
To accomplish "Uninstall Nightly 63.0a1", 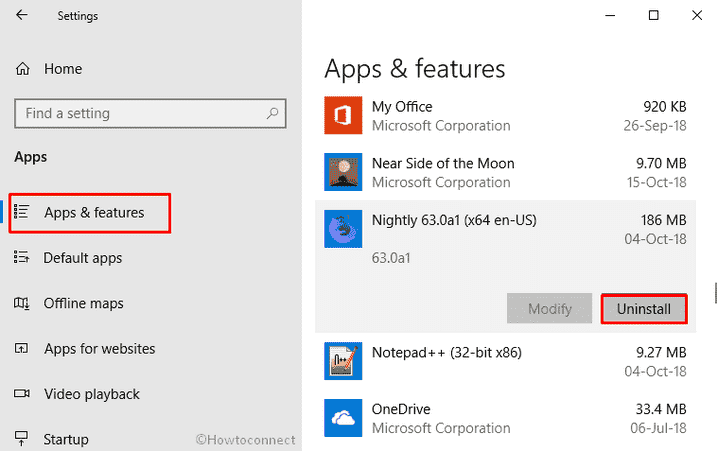I will point(644,309).
